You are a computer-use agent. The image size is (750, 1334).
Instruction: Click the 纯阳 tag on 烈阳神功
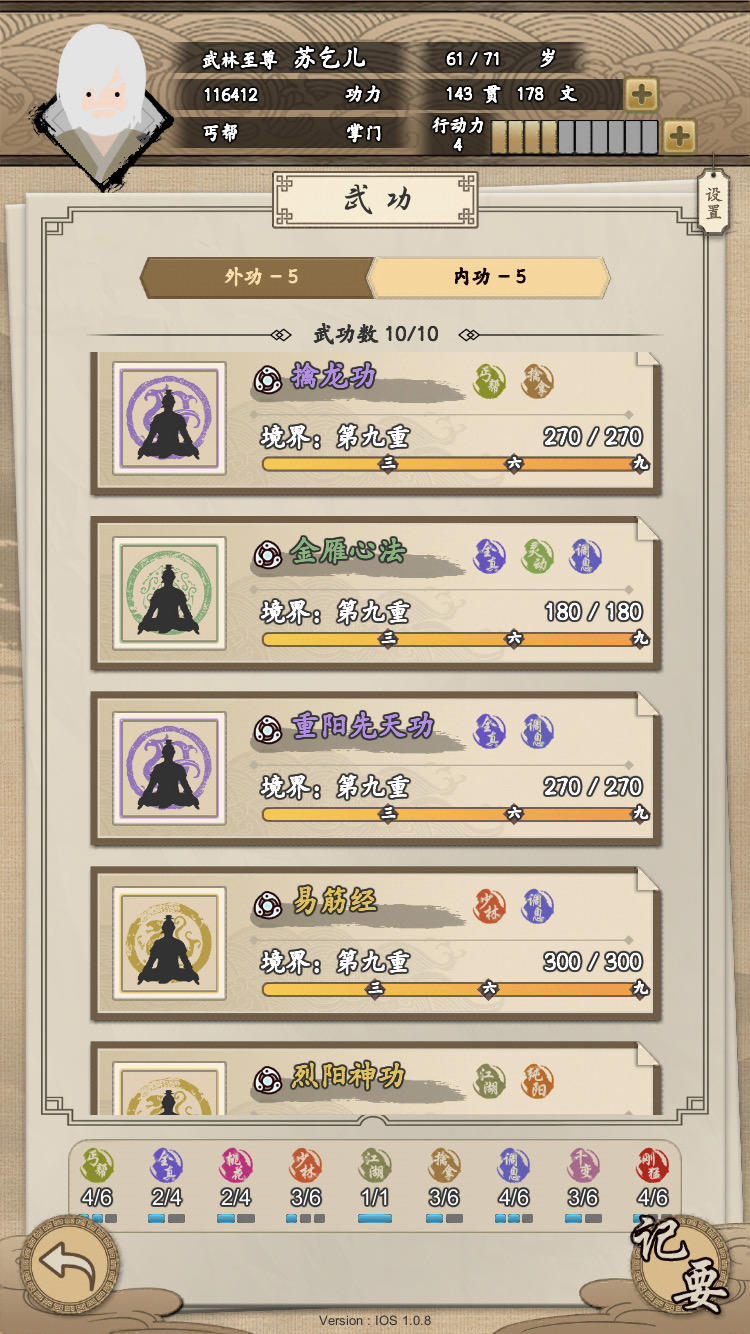pyautogui.click(x=538, y=1081)
